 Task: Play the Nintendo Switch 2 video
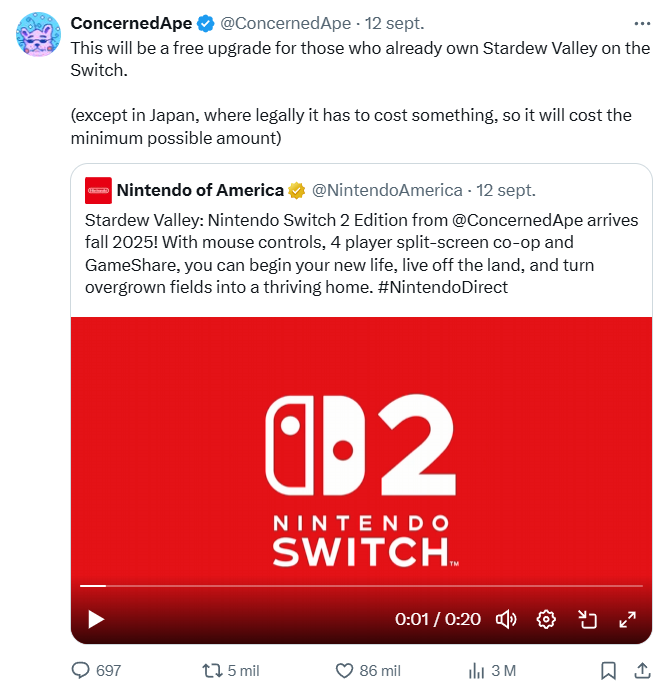pos(96,620)
